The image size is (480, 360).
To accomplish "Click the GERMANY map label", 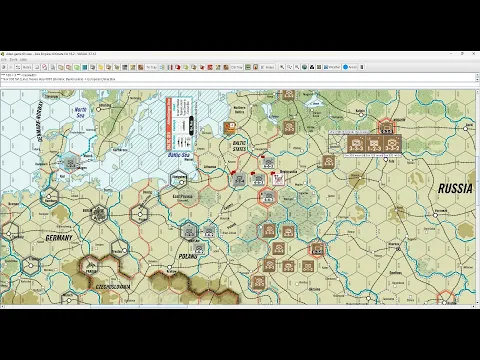I will [59, 238].
